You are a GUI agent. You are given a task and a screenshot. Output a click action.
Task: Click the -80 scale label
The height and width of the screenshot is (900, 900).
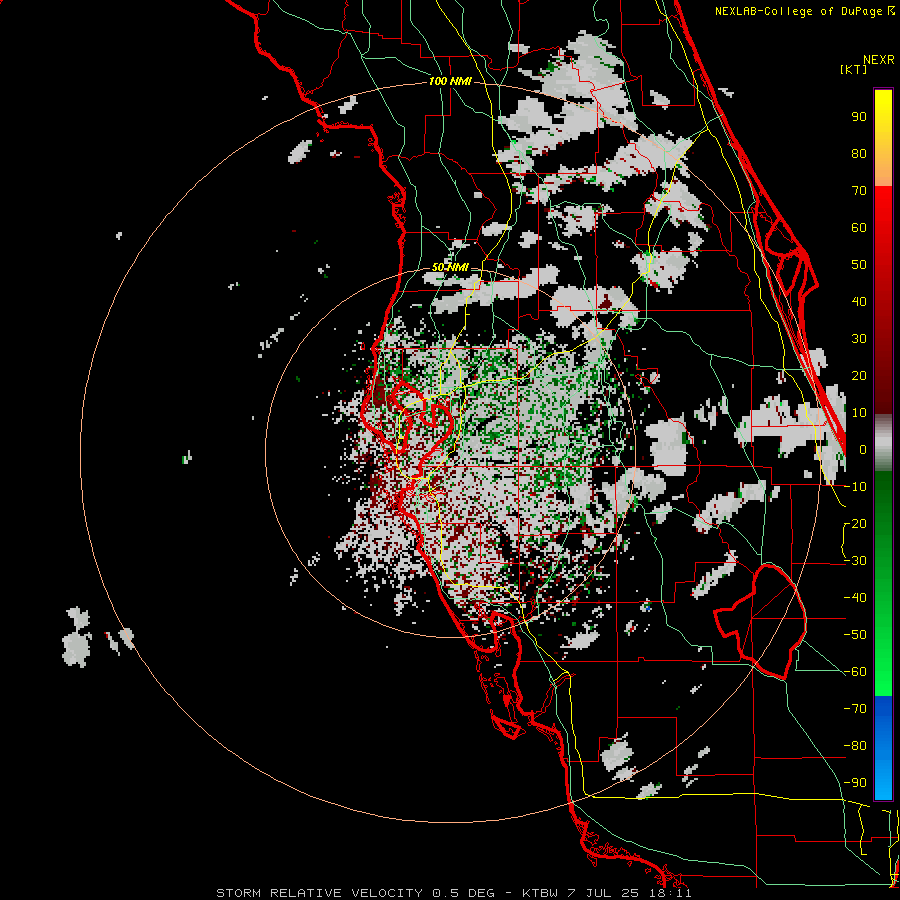pyautogui.click(x=855, y=746)
